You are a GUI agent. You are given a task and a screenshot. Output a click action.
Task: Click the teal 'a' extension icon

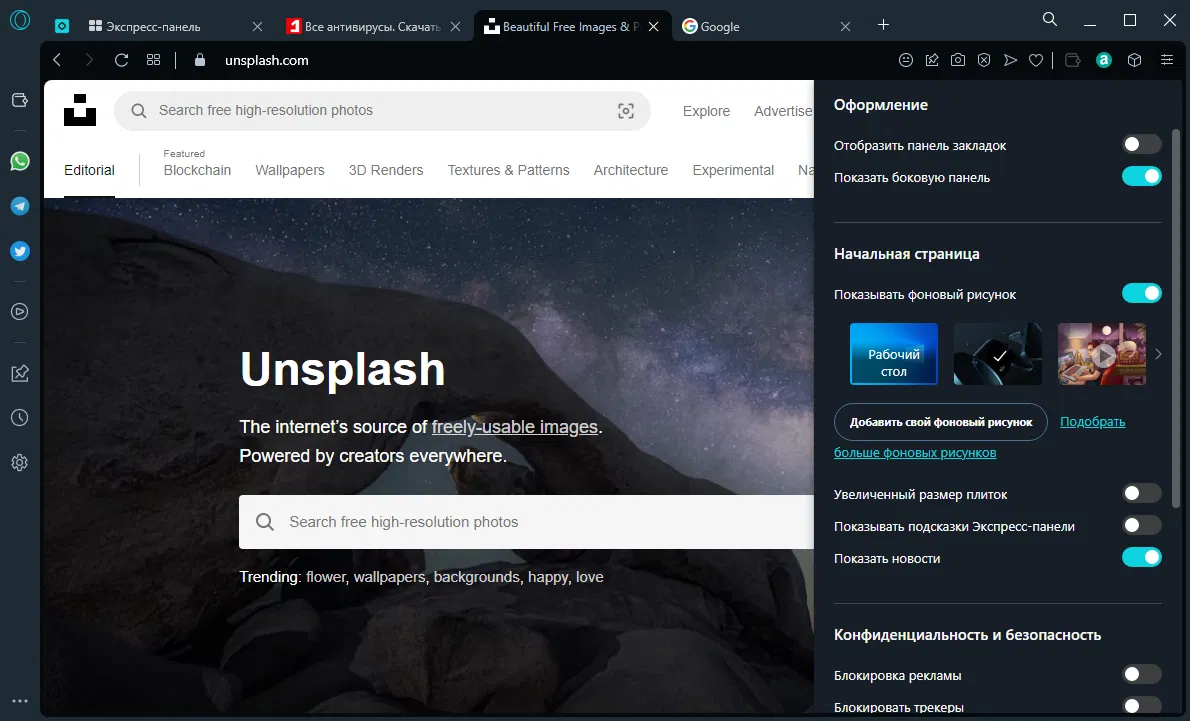[1104, 60]
